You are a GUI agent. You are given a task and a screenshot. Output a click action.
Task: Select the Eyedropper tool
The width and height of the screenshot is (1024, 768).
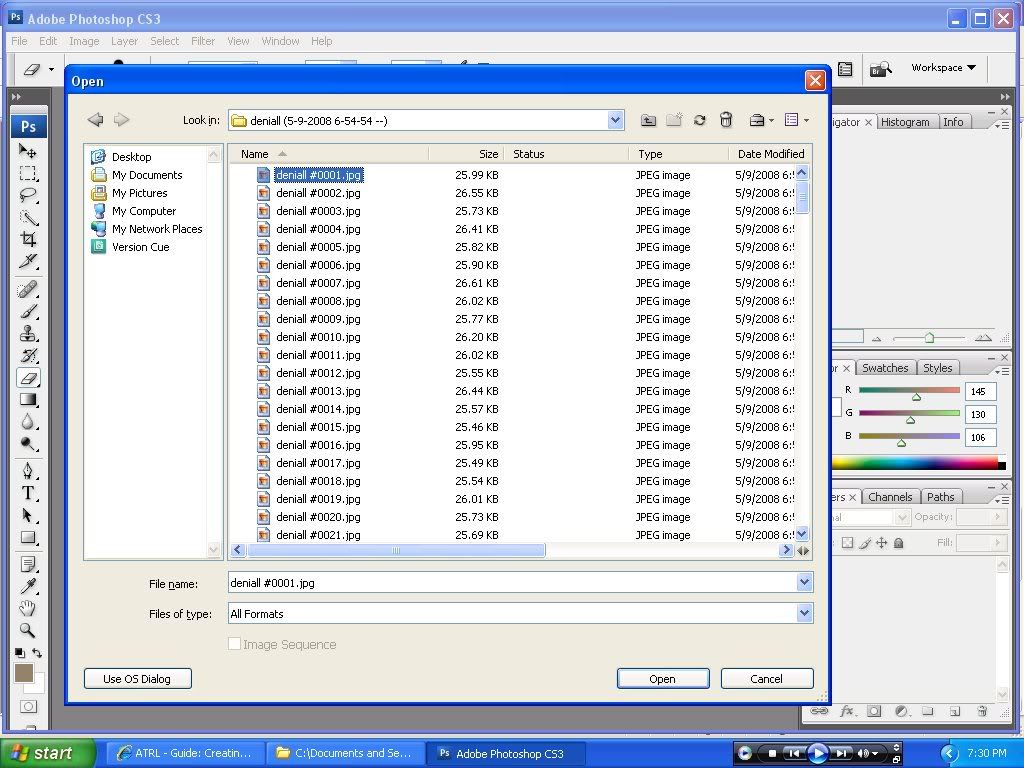[27, 586]
